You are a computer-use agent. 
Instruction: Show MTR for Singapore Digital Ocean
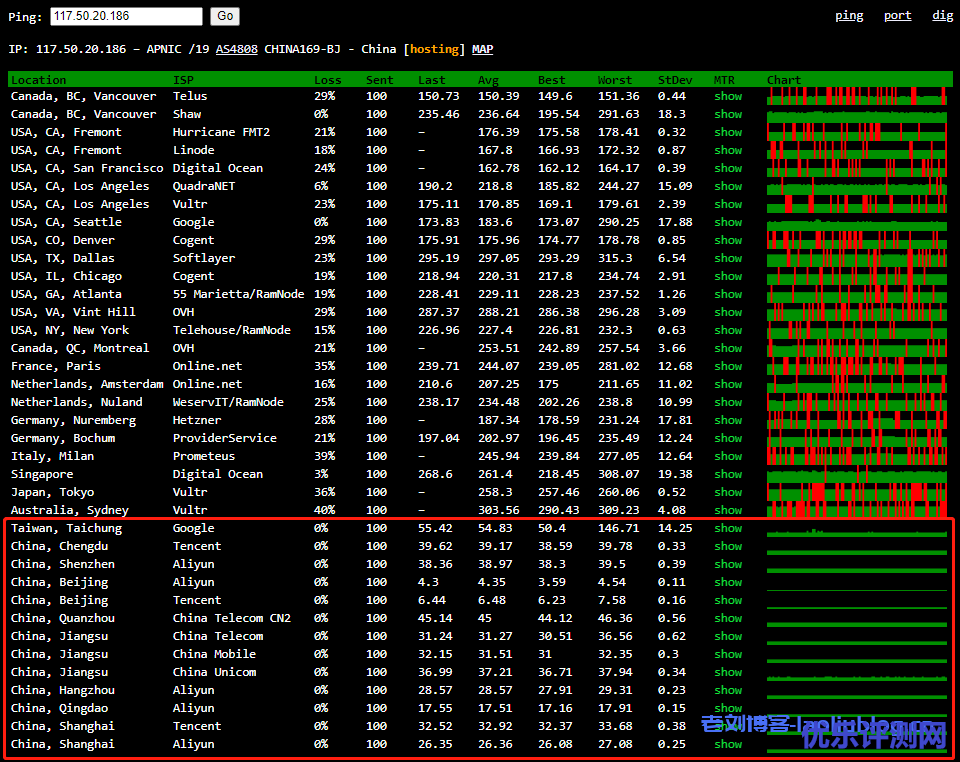tap(728, 474)
